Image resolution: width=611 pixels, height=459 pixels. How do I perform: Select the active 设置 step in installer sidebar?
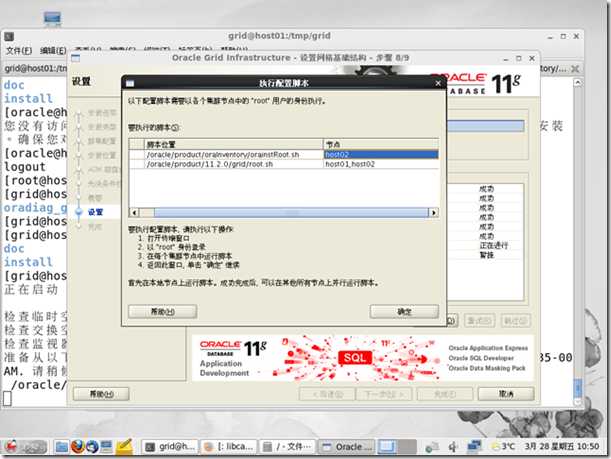click(95, 212)
